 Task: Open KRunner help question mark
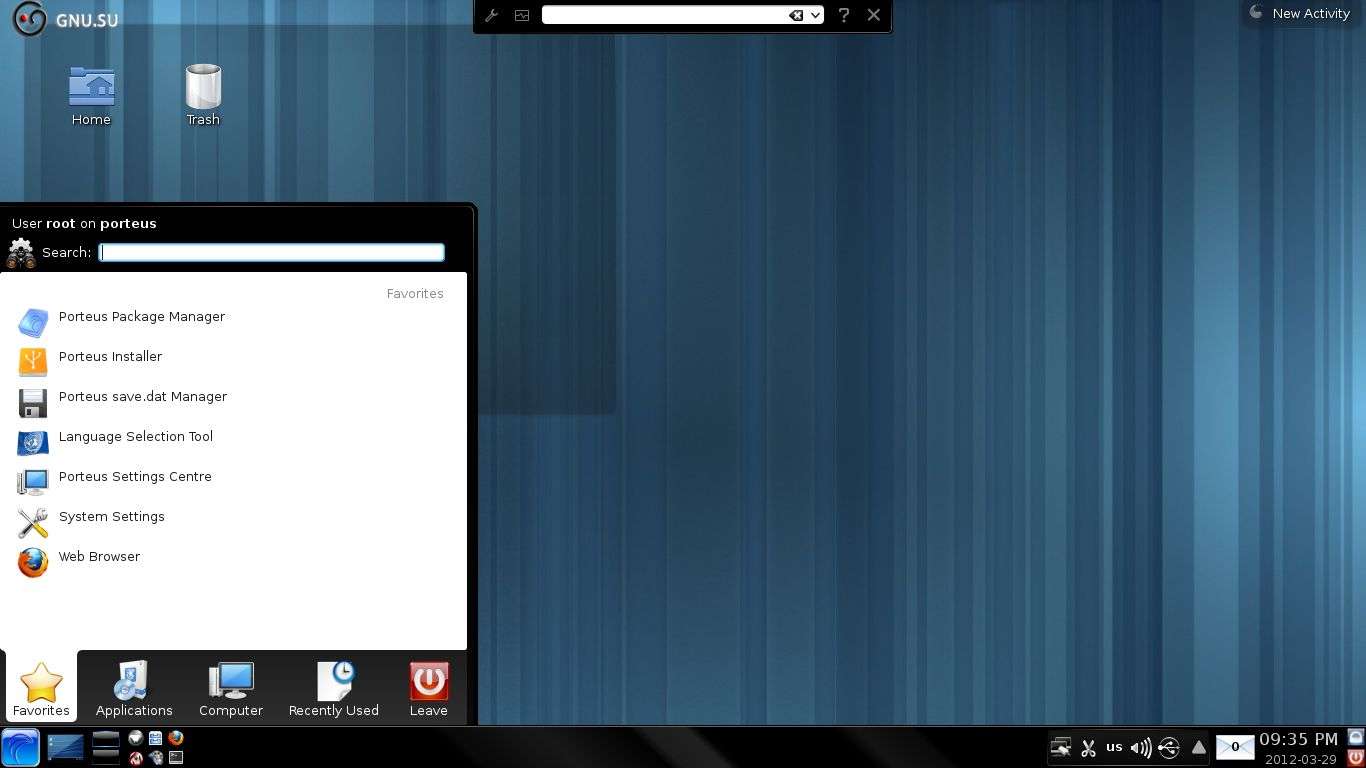[x=844, y=15]
